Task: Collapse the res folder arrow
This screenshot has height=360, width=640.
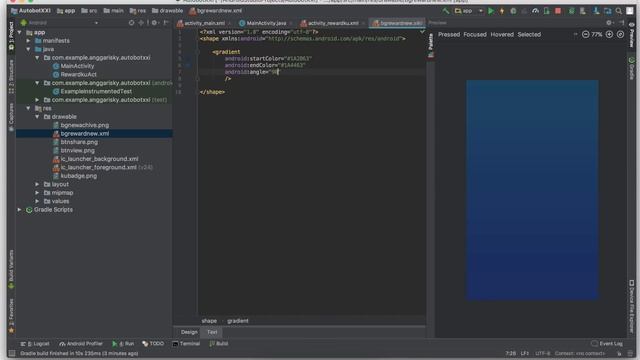Action: click(x=28, y=108)
